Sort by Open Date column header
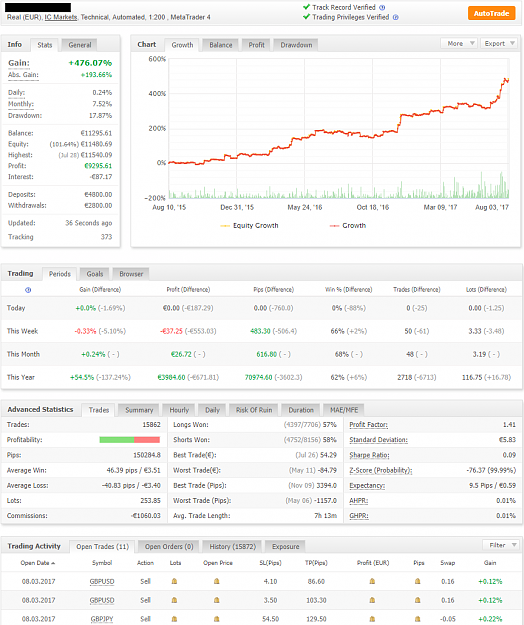This screenshot has height=625, width=524. tap(37, 563)
